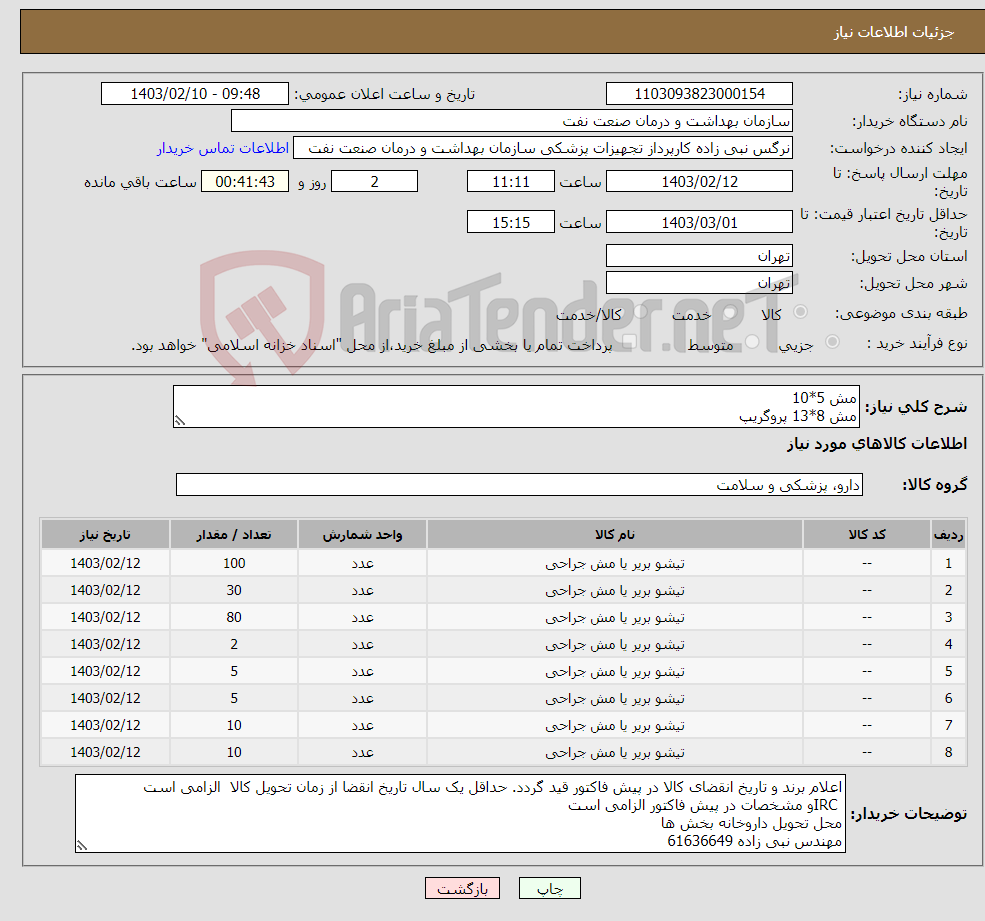Click the تاریخ نیاز column header
This screenshot has height=921, width=985.
pyautogui.click(x=106, y=534)
